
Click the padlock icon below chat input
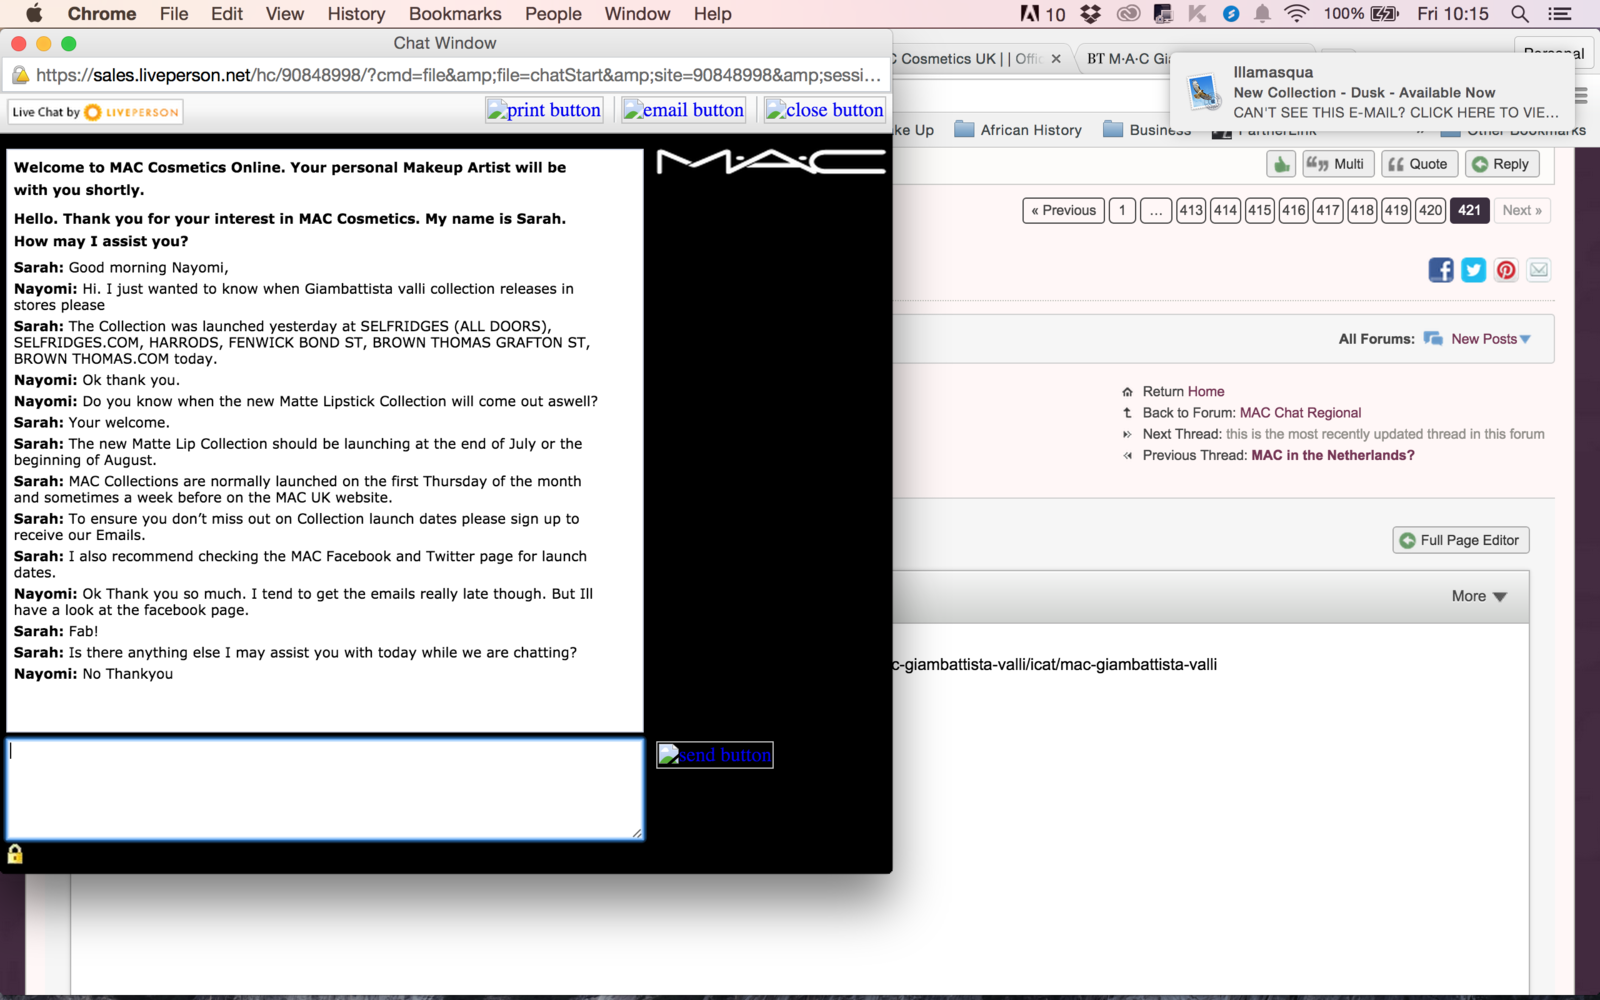coord(15,854)
